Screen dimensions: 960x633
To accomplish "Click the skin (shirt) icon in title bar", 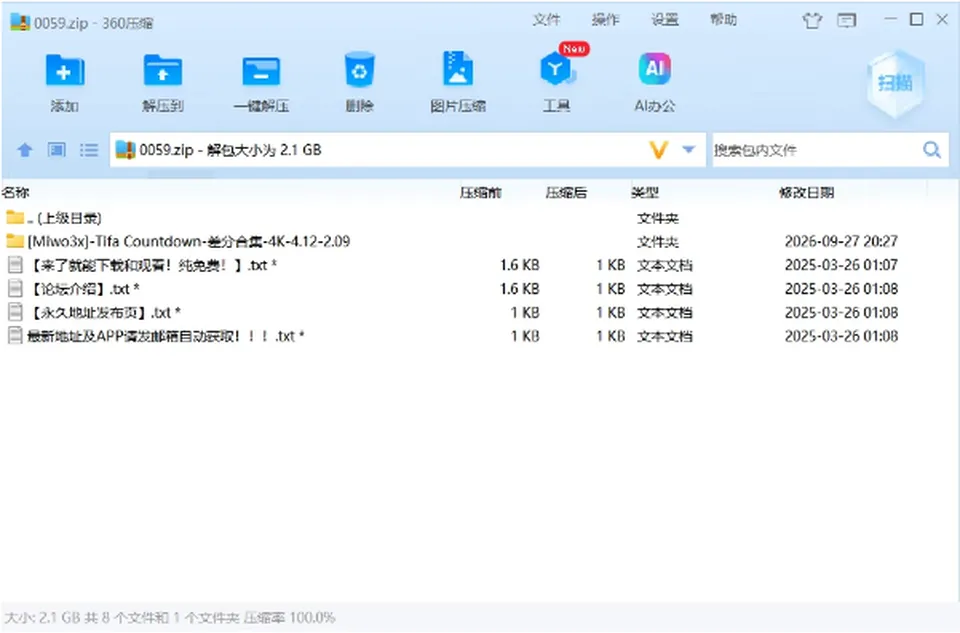I will 812,20.
